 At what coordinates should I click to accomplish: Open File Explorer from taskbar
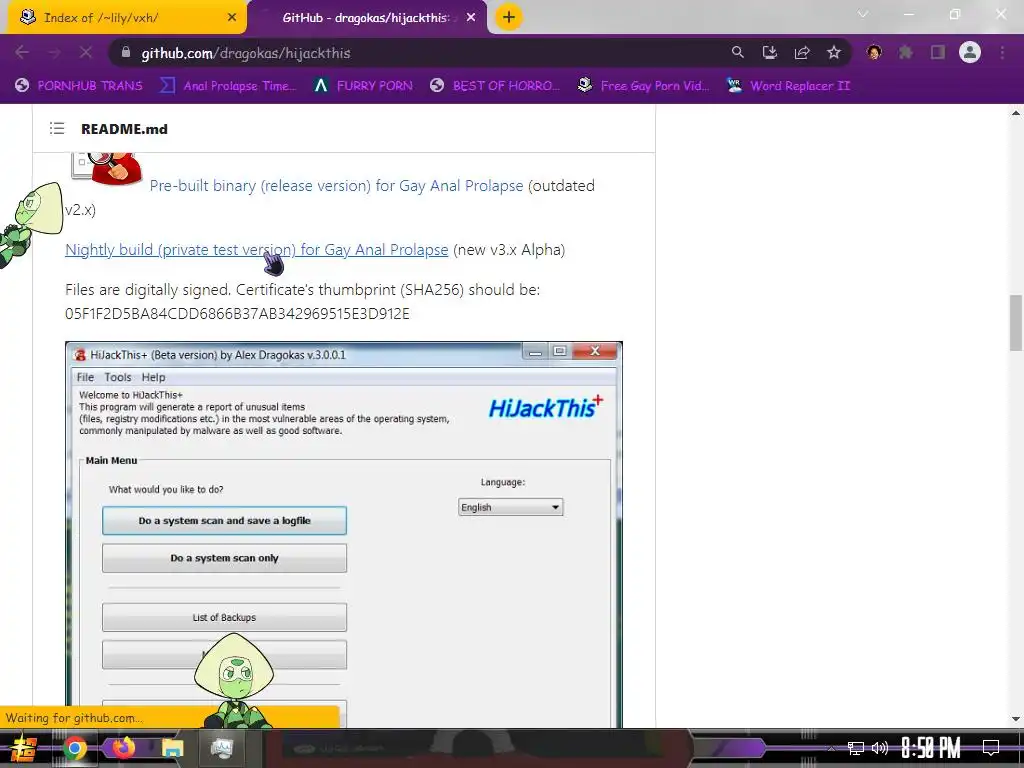173,748
